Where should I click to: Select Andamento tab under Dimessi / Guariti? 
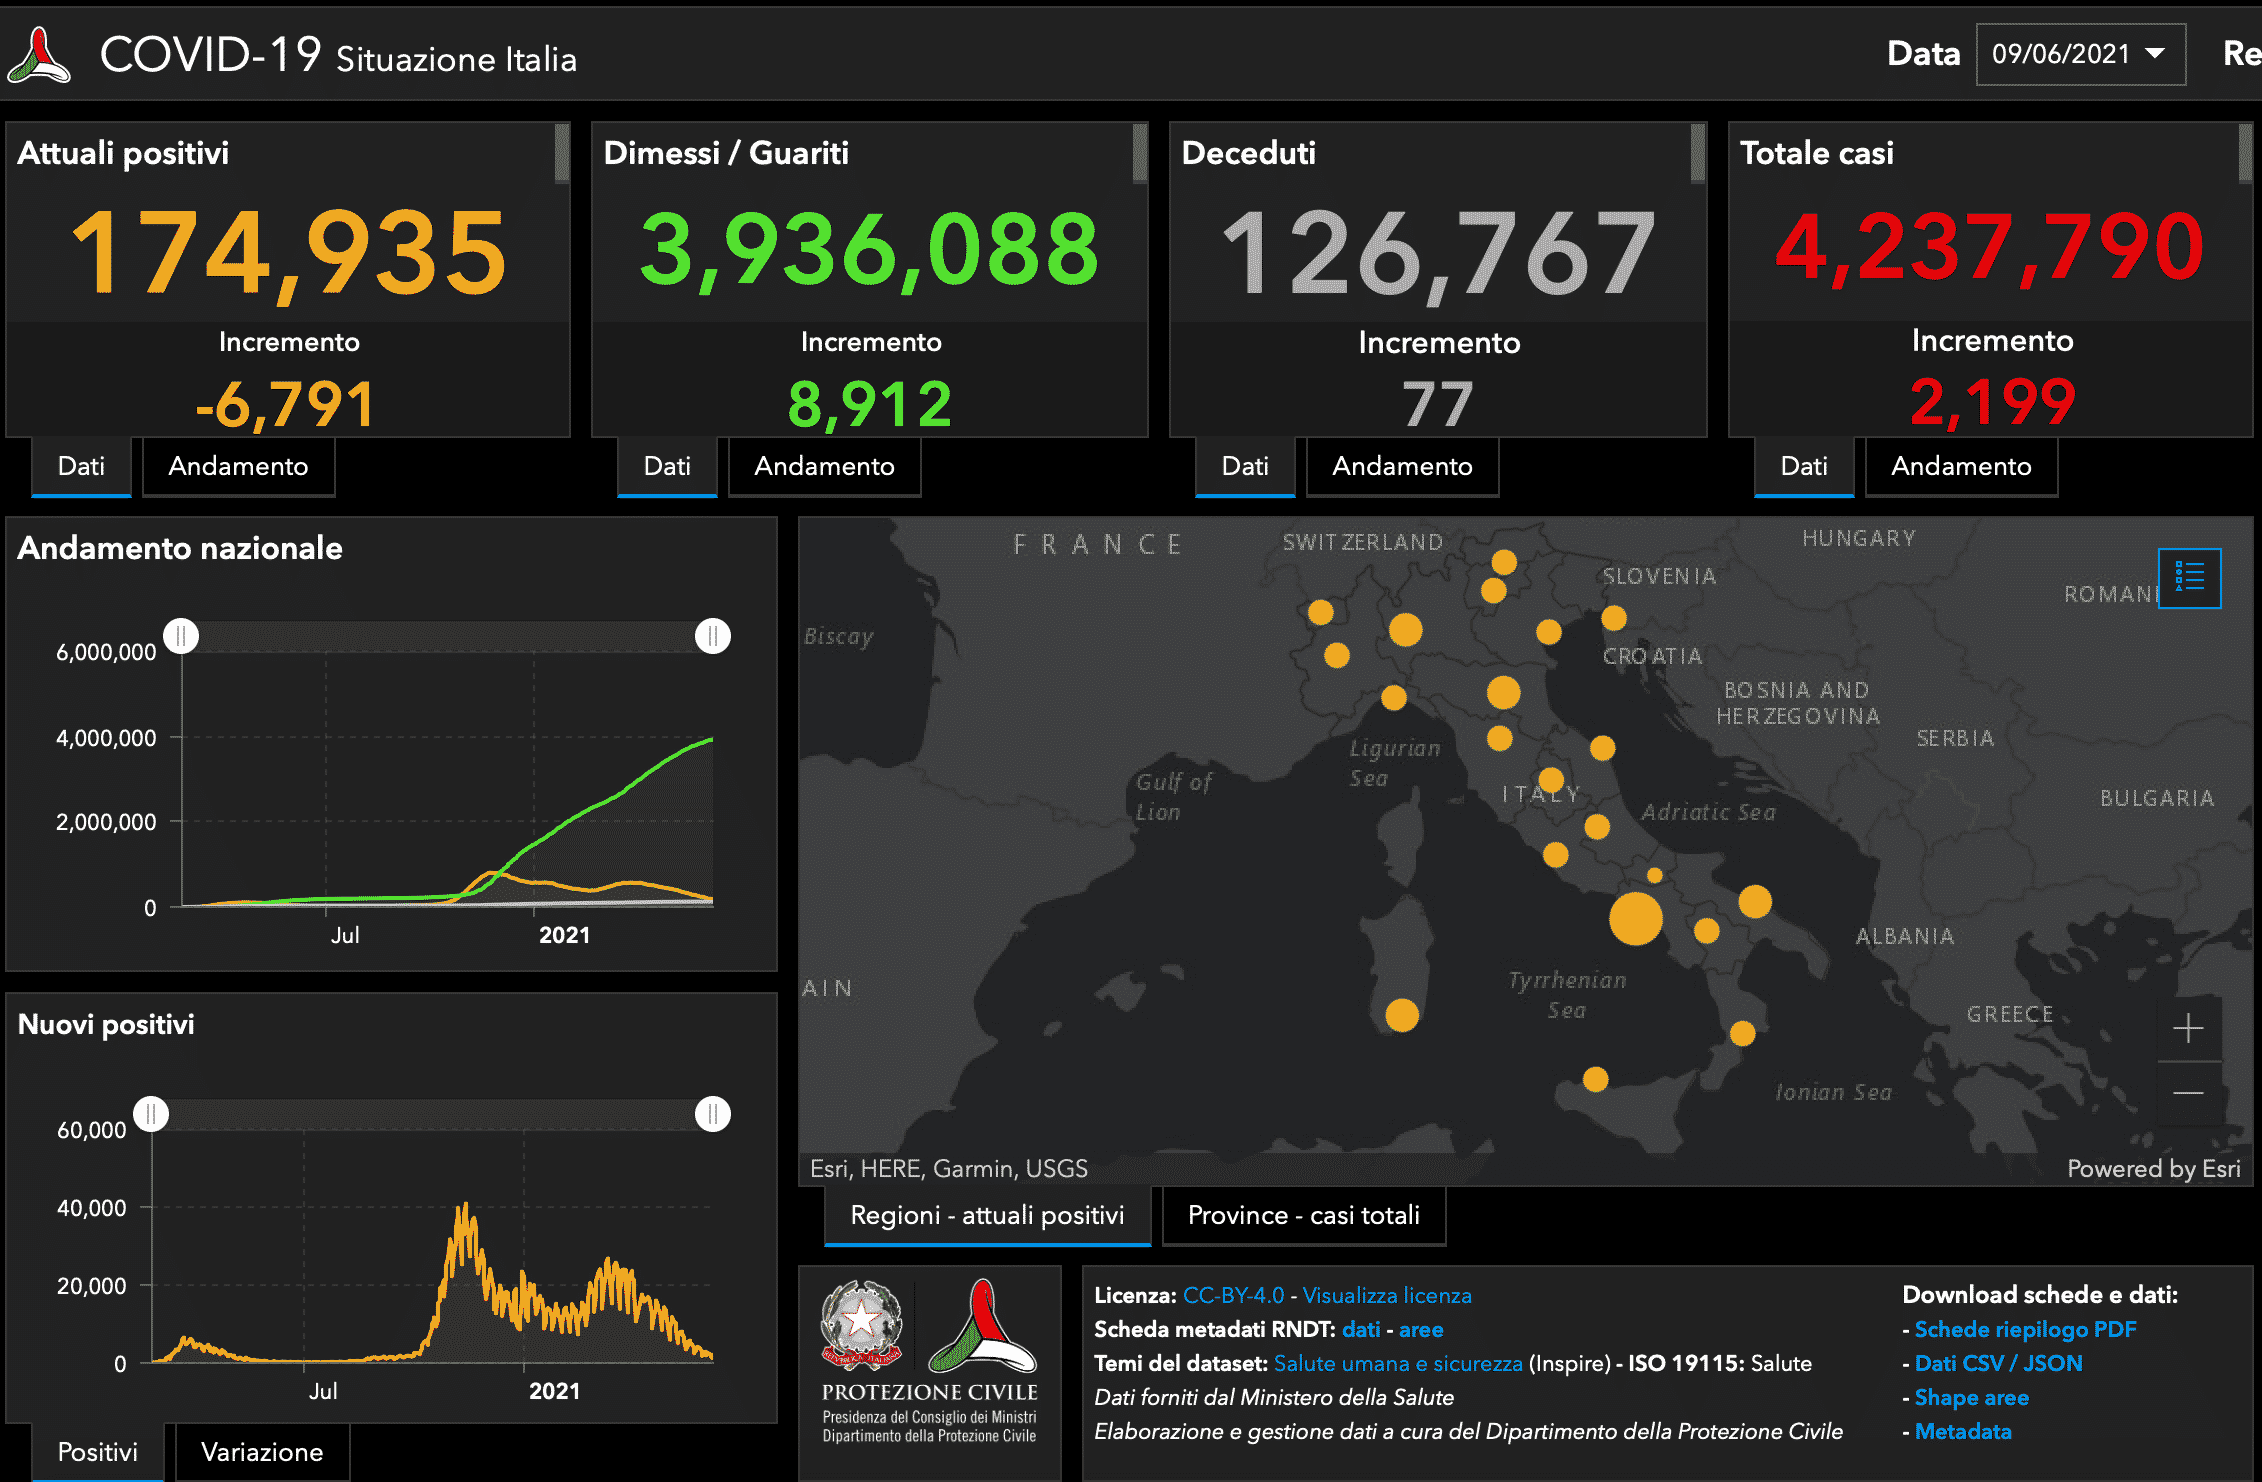(x=824, y=466)
